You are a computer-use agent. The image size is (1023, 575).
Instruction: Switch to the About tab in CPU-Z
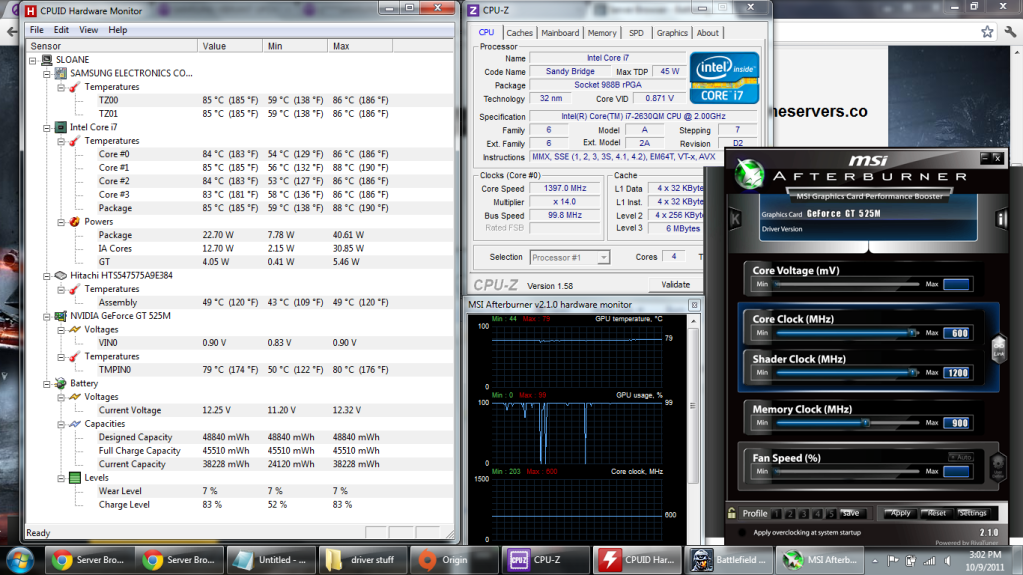(707, 33)
